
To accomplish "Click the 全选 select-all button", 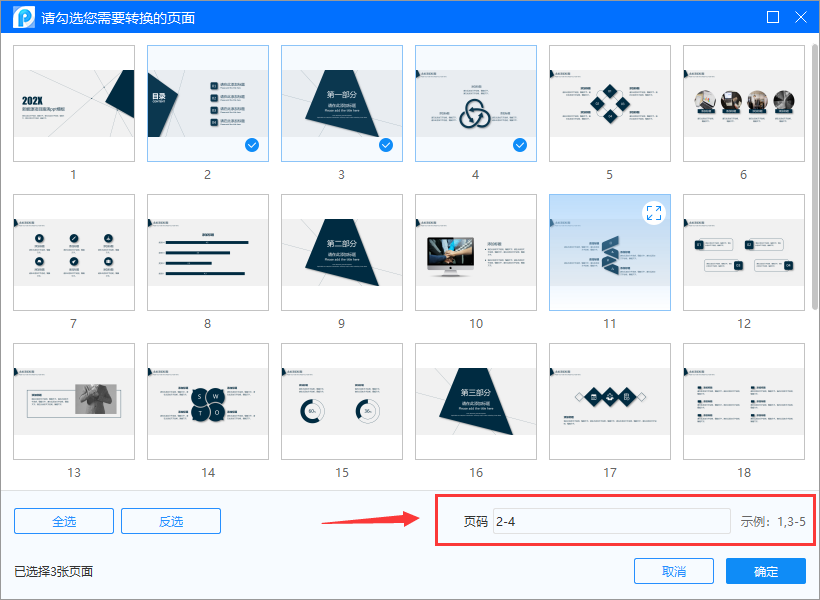I will tap(64, 521).
